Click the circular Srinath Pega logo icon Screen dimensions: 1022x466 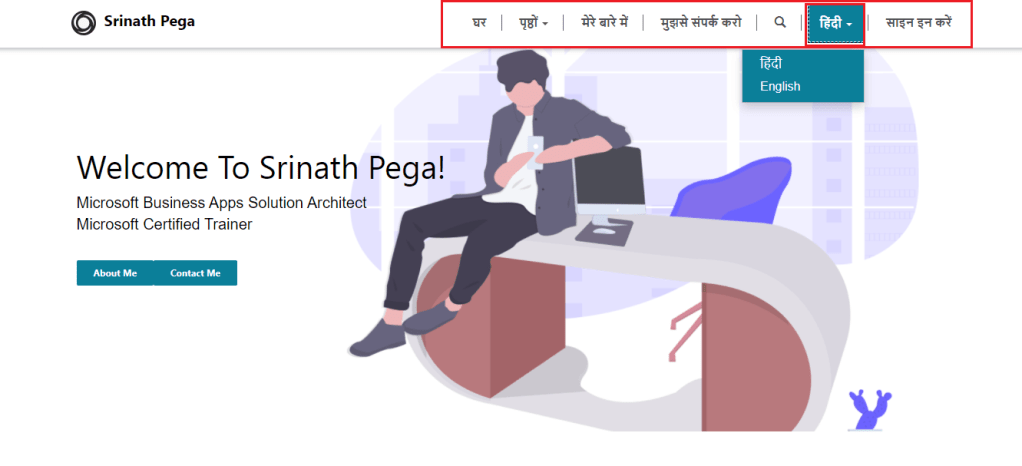pyautogui.click(x=83, y=23)
